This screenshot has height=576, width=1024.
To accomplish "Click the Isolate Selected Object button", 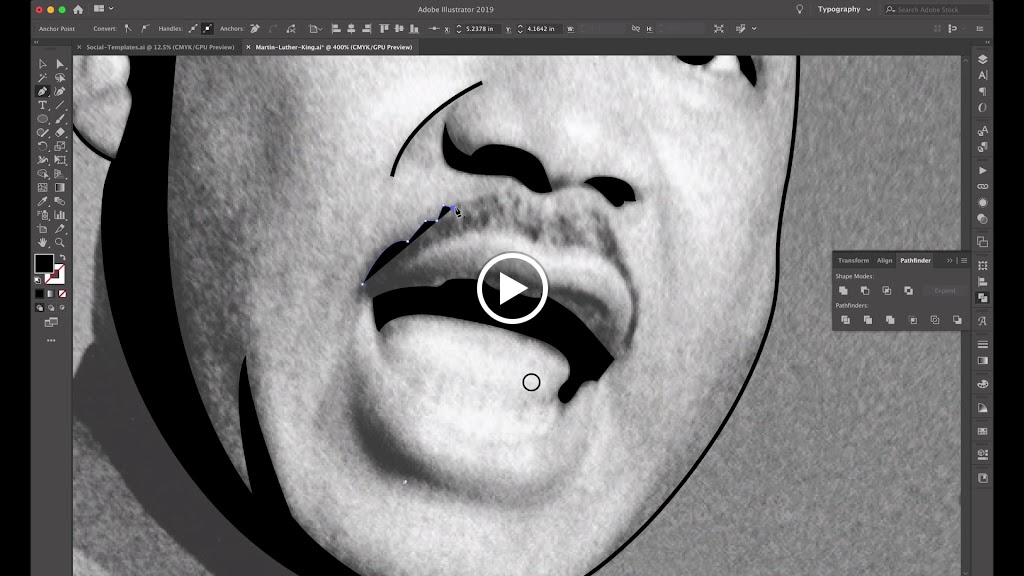I will (719, 29).
